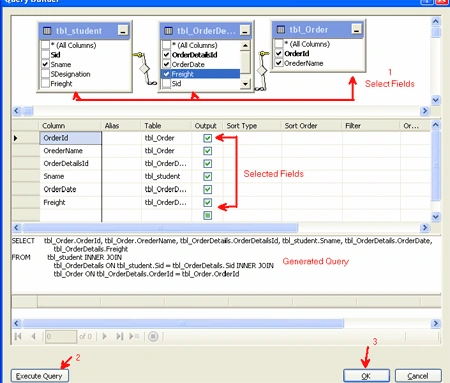The image size is (450, 383).
Task: Click grid pane vertical scroll down arrow
Action: click(436, 217)
